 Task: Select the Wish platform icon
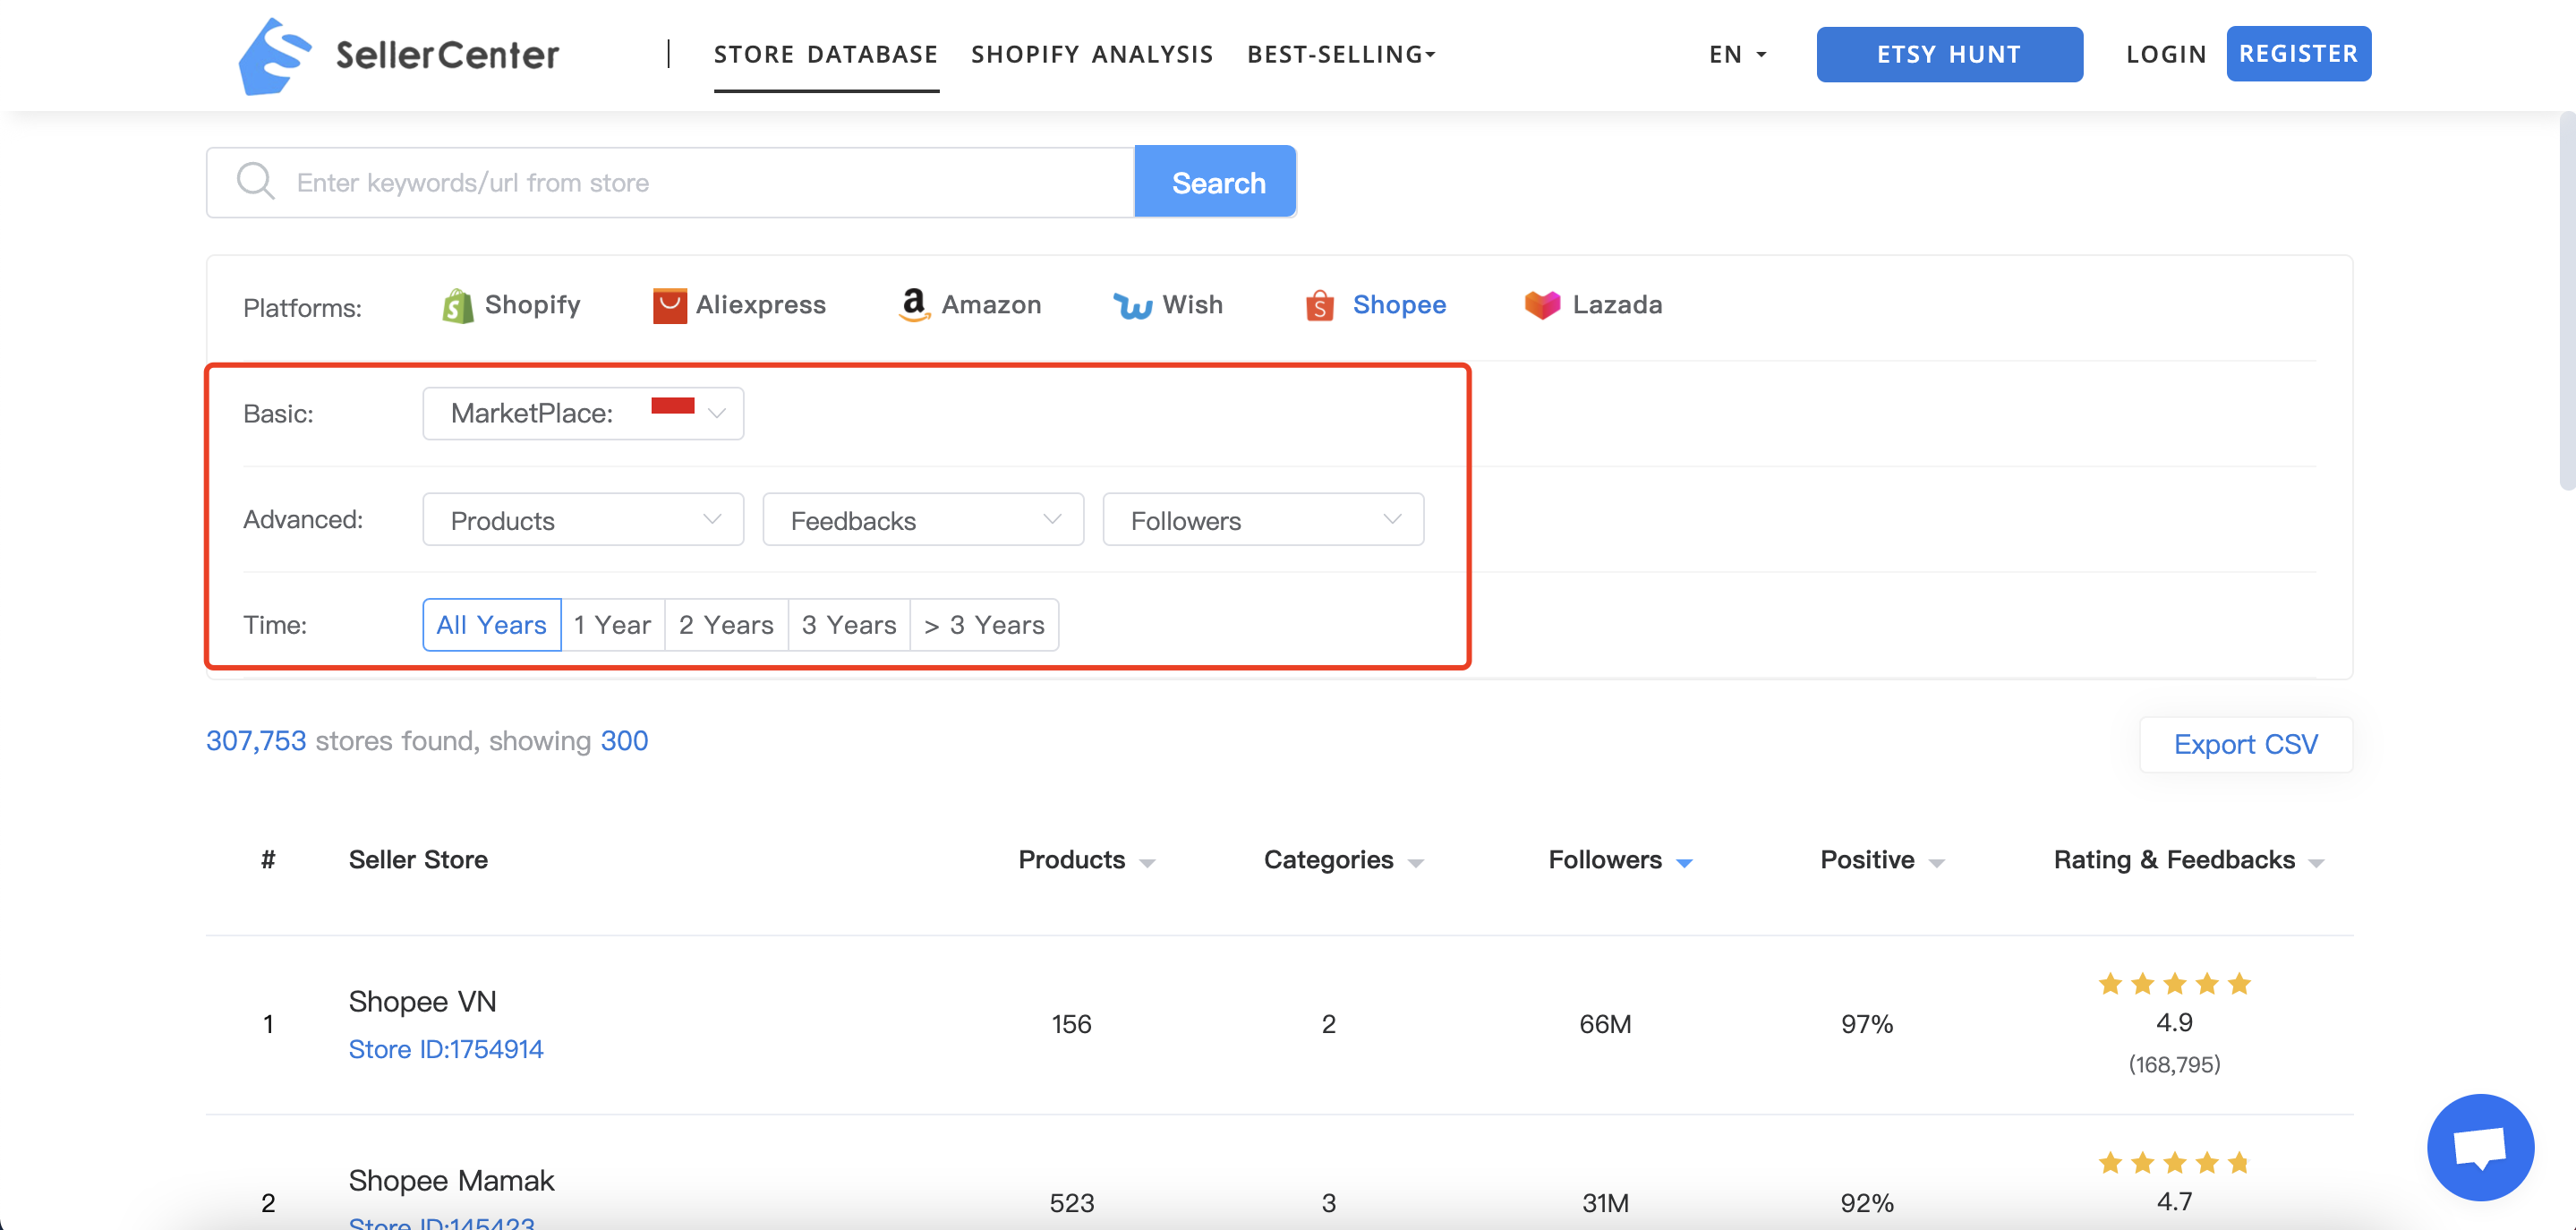tap(1132, 306)
